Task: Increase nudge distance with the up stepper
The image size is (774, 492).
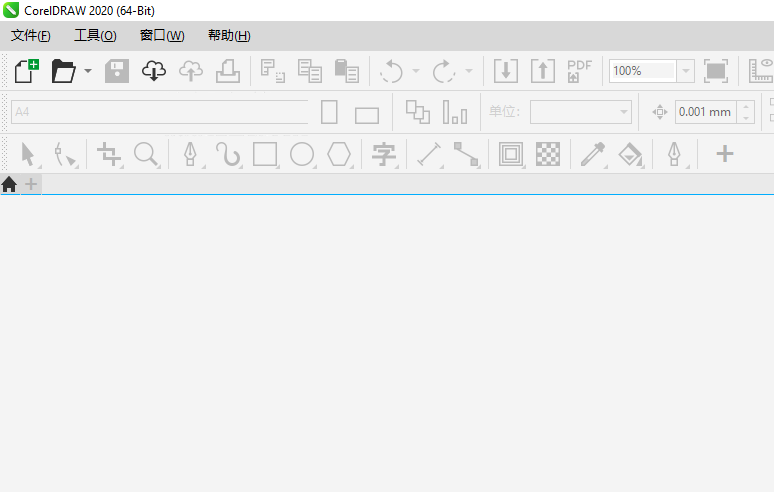Action: click(x=746, y=107)
